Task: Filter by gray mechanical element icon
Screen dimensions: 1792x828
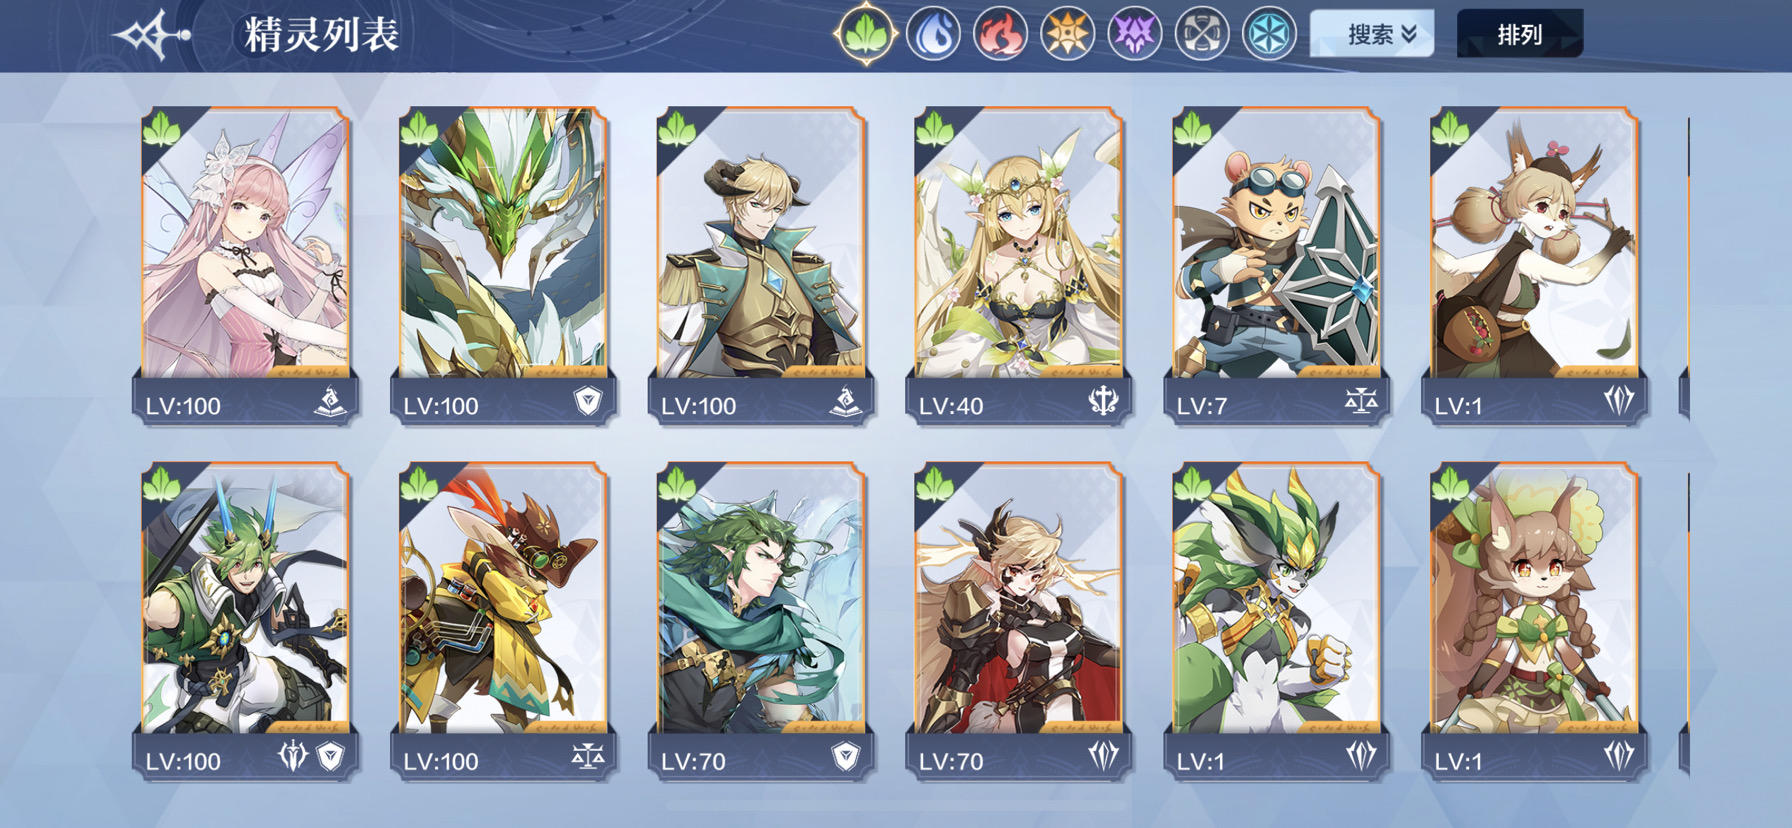Action: click(x=1201, y=34)
